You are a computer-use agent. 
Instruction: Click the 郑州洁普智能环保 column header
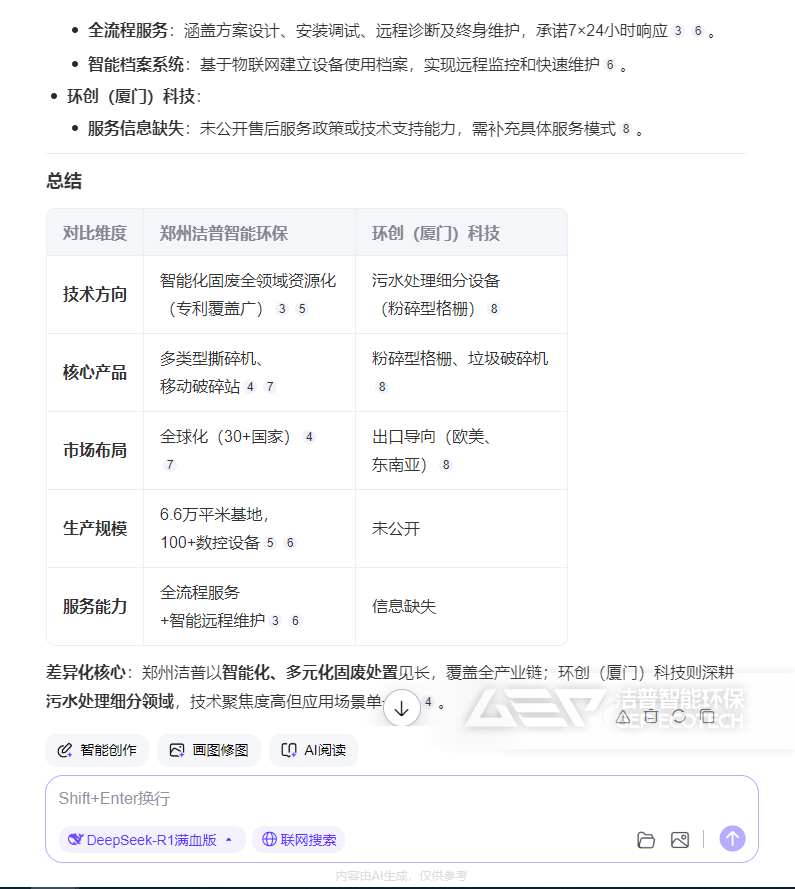[x=224, y=233]
